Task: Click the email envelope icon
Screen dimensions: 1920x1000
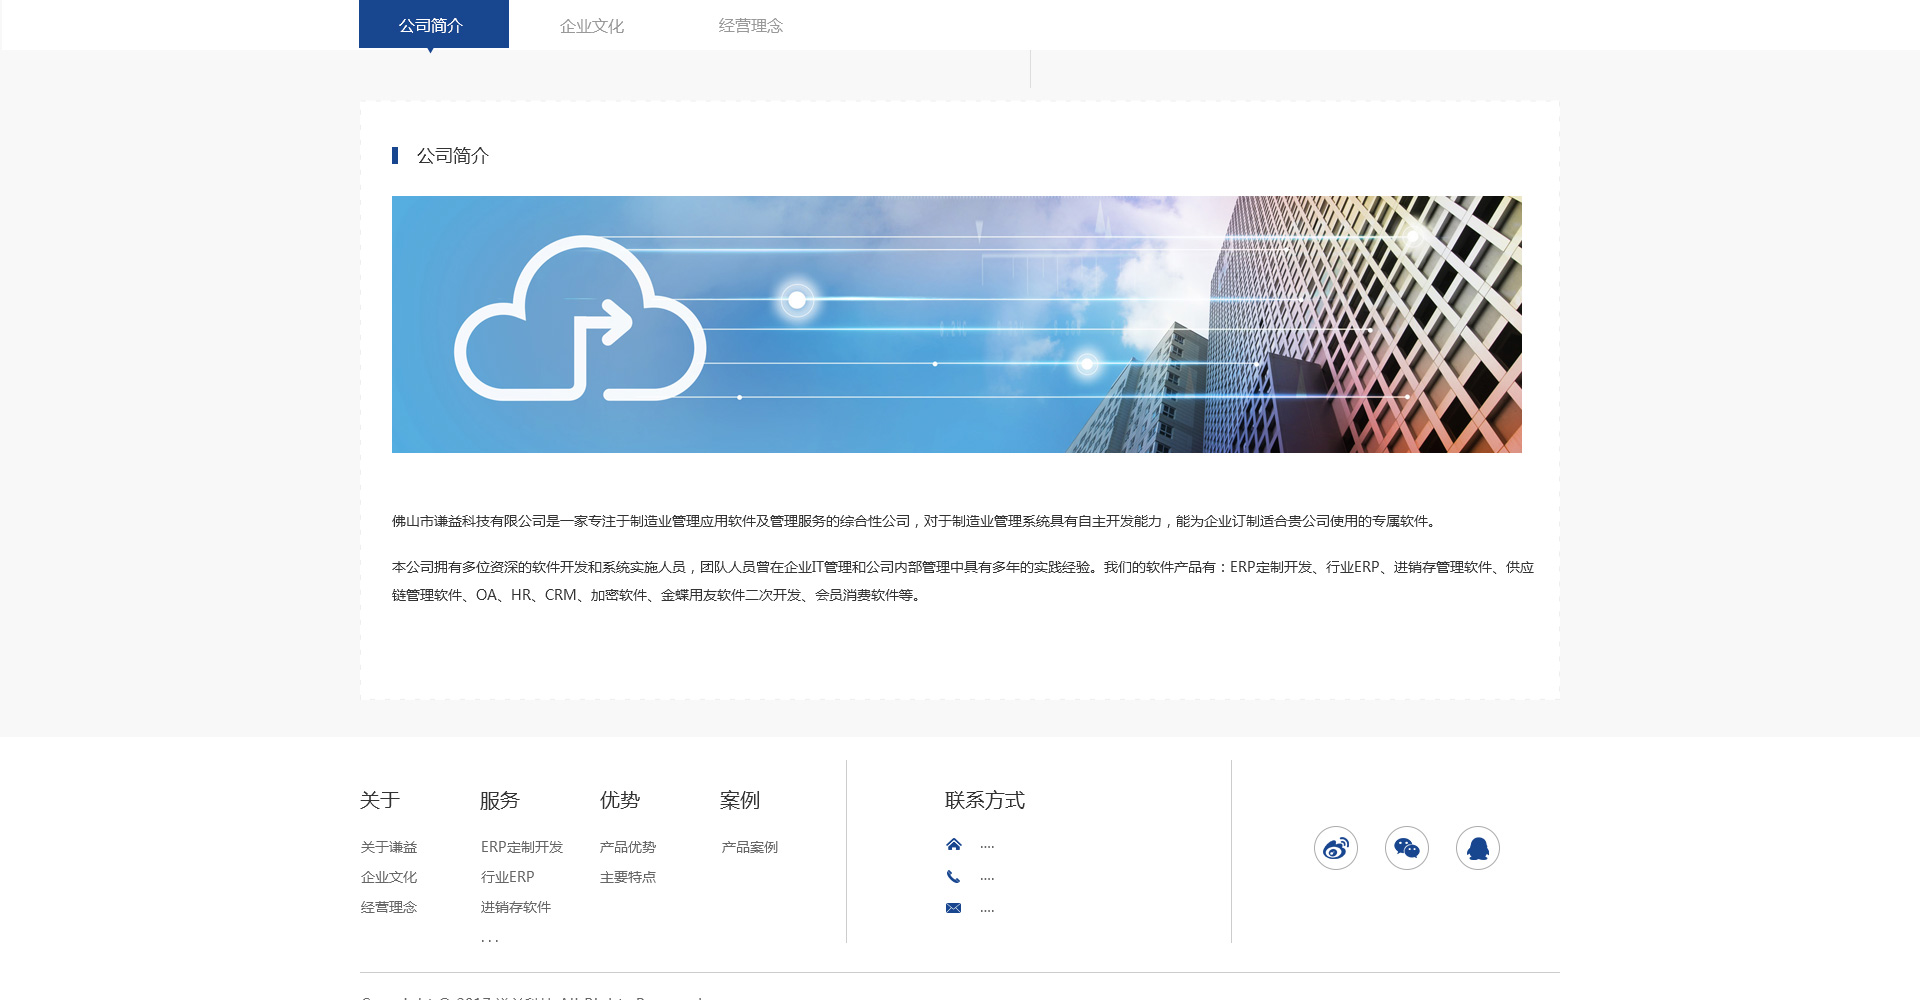Action: click(x=953, y=908)
